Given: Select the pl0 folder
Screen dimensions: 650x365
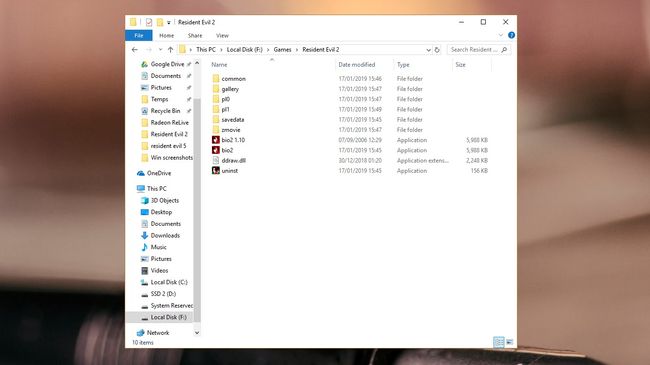Looking at the screenshot, I should 226,100.
